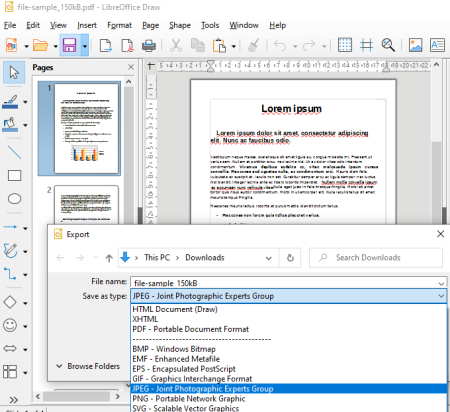Select the Connectors tool
450x412 pixels.
tap(10, 274)
